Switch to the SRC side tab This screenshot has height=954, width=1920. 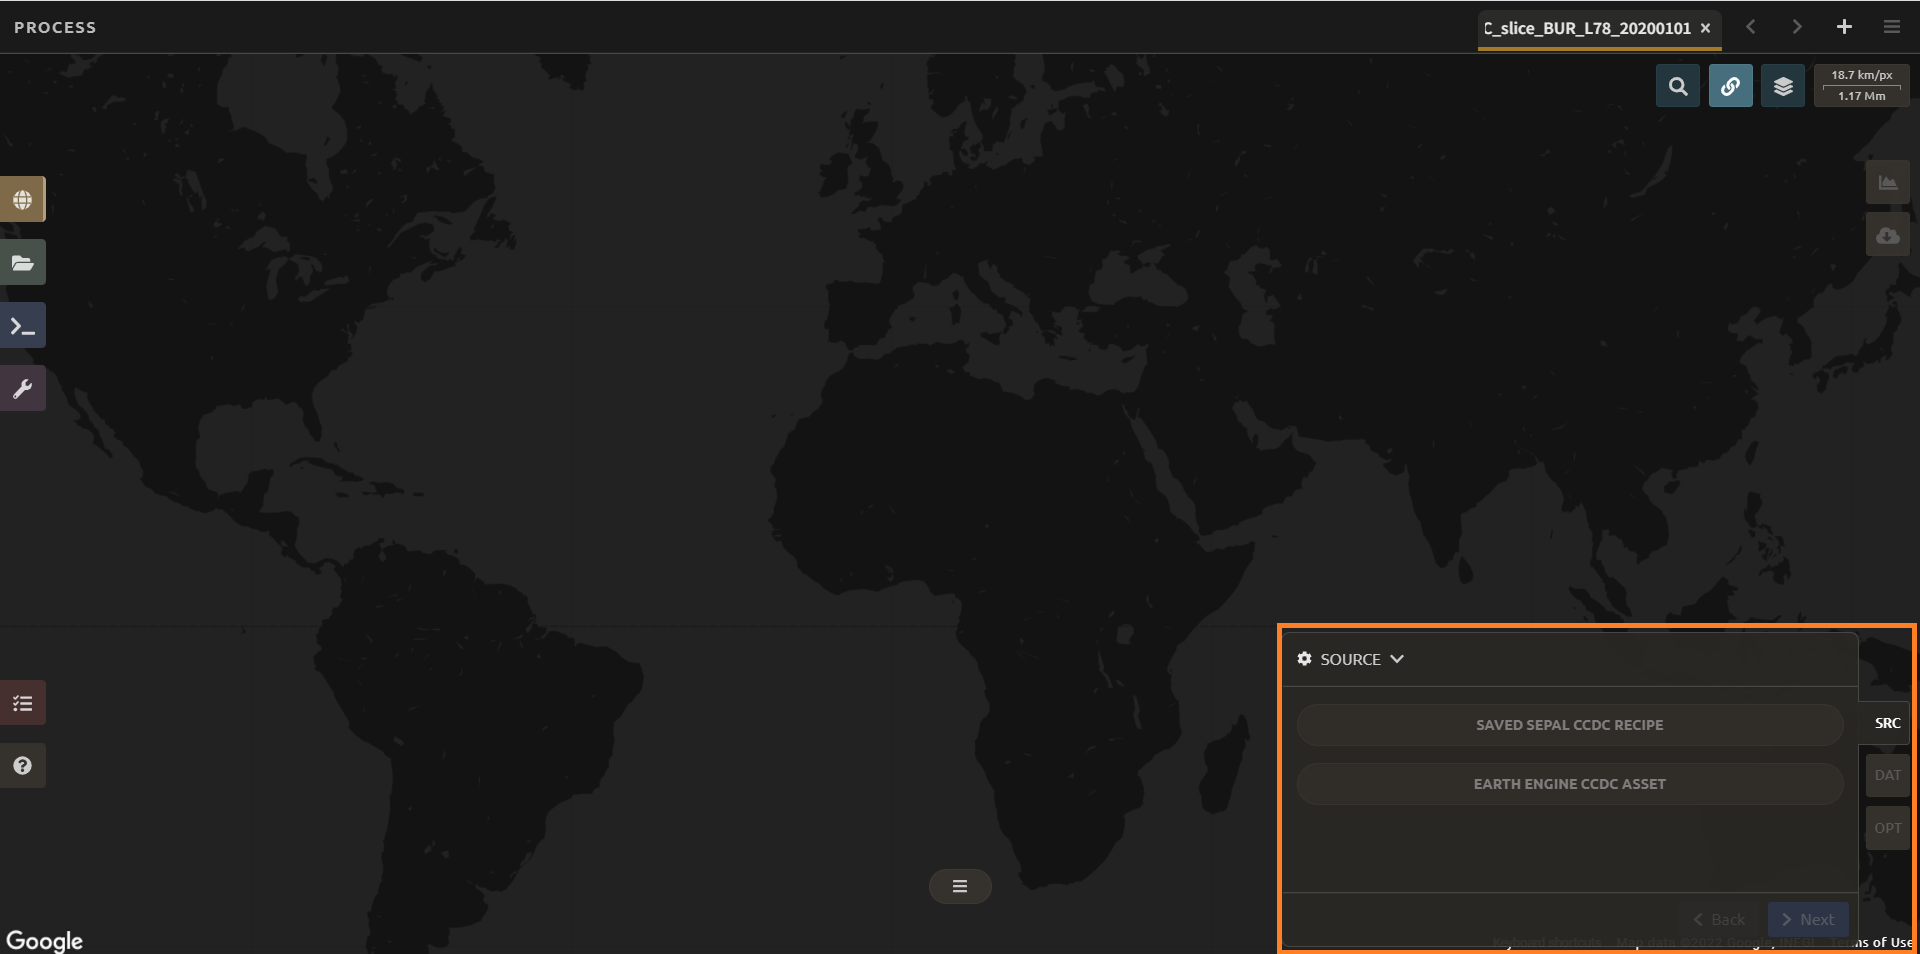[1887, 723]
